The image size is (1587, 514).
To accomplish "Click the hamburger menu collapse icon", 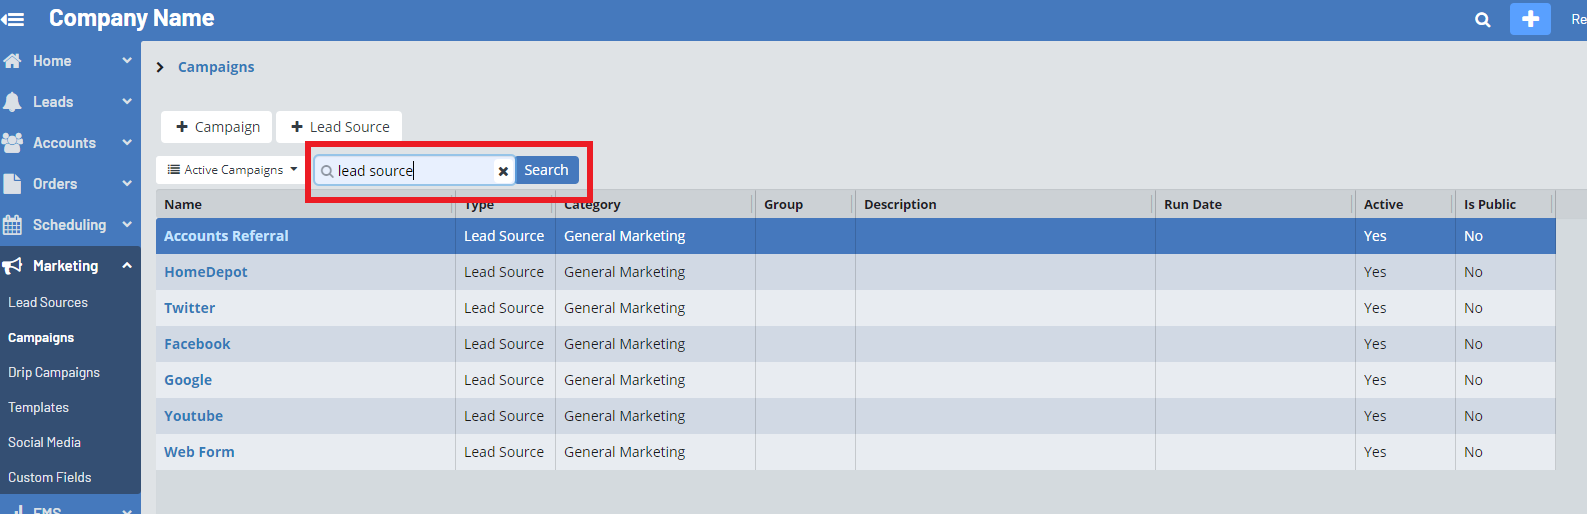I will tap(13, 19).
